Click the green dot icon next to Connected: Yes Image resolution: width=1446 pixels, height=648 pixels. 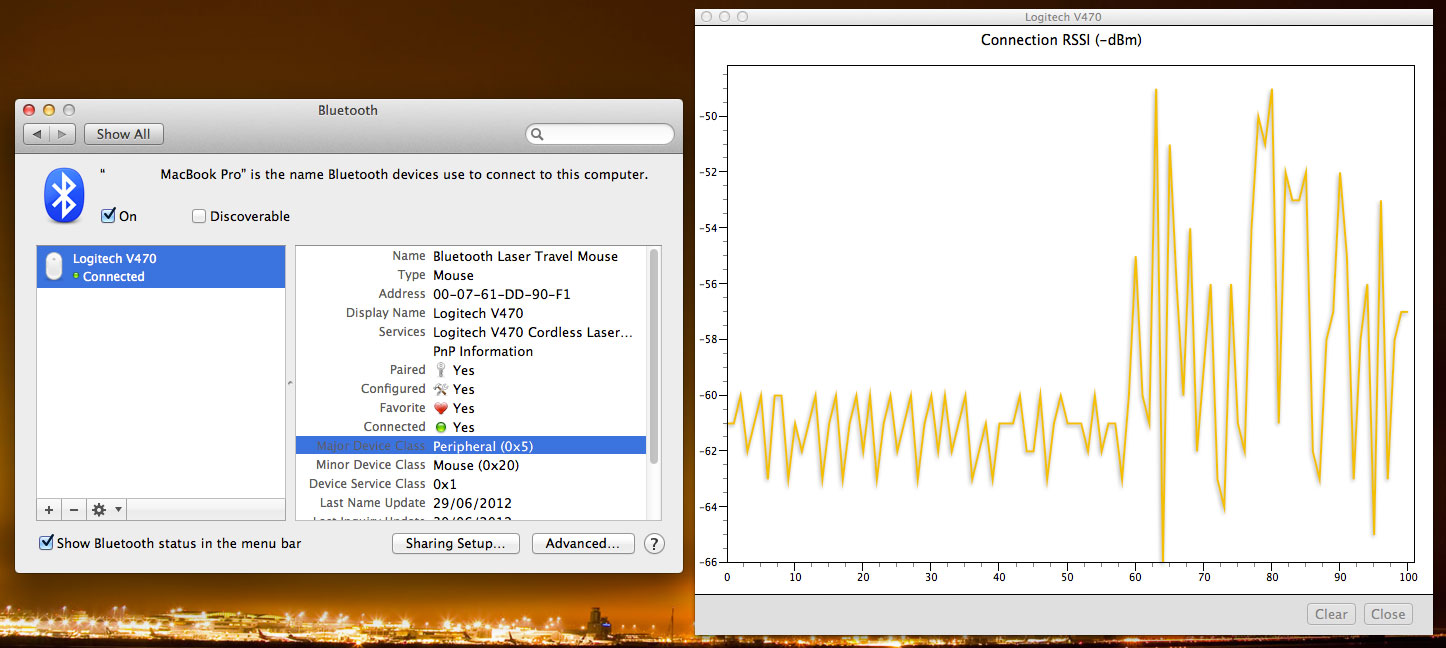[442, 427]
